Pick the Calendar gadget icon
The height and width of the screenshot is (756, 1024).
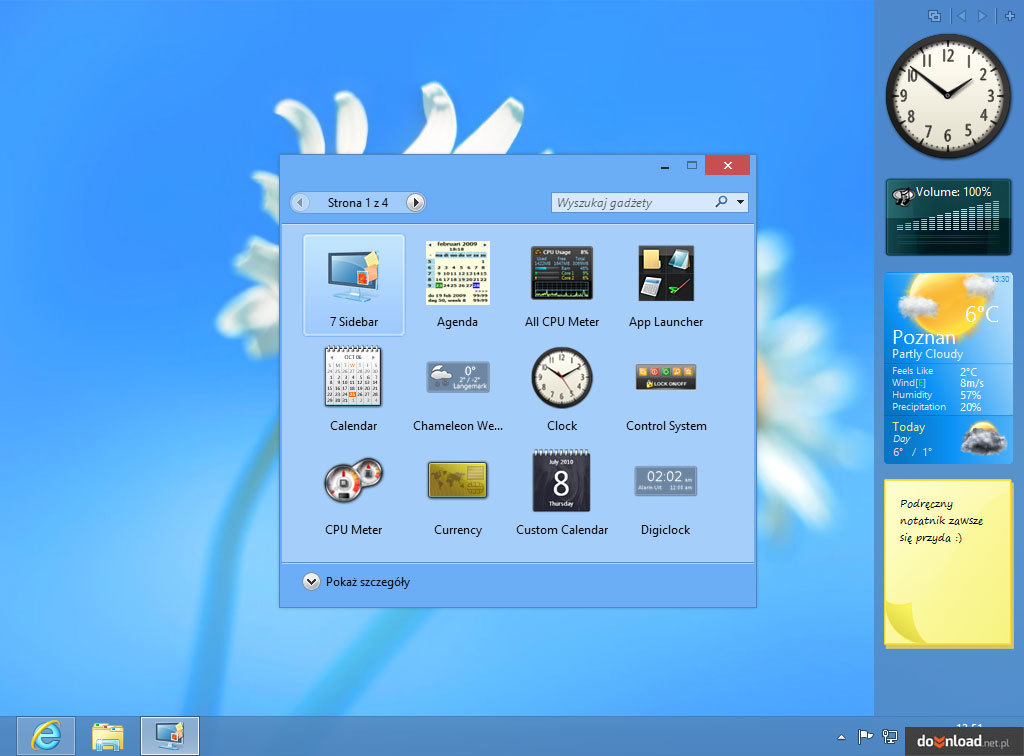tap(353, 377)
